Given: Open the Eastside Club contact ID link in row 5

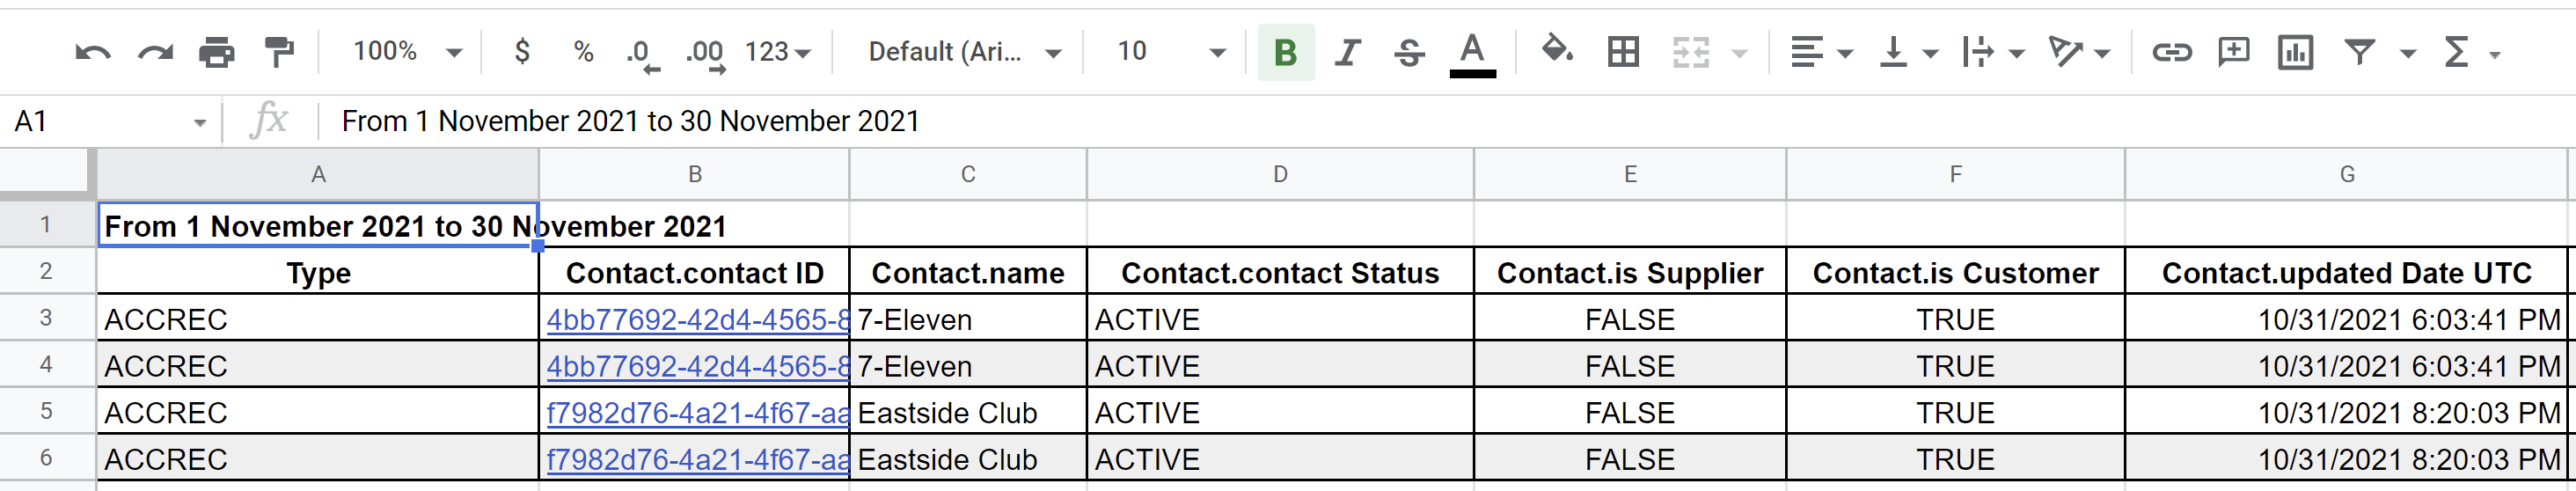Looking at the screenshot, I should click(x=697, y=413).
